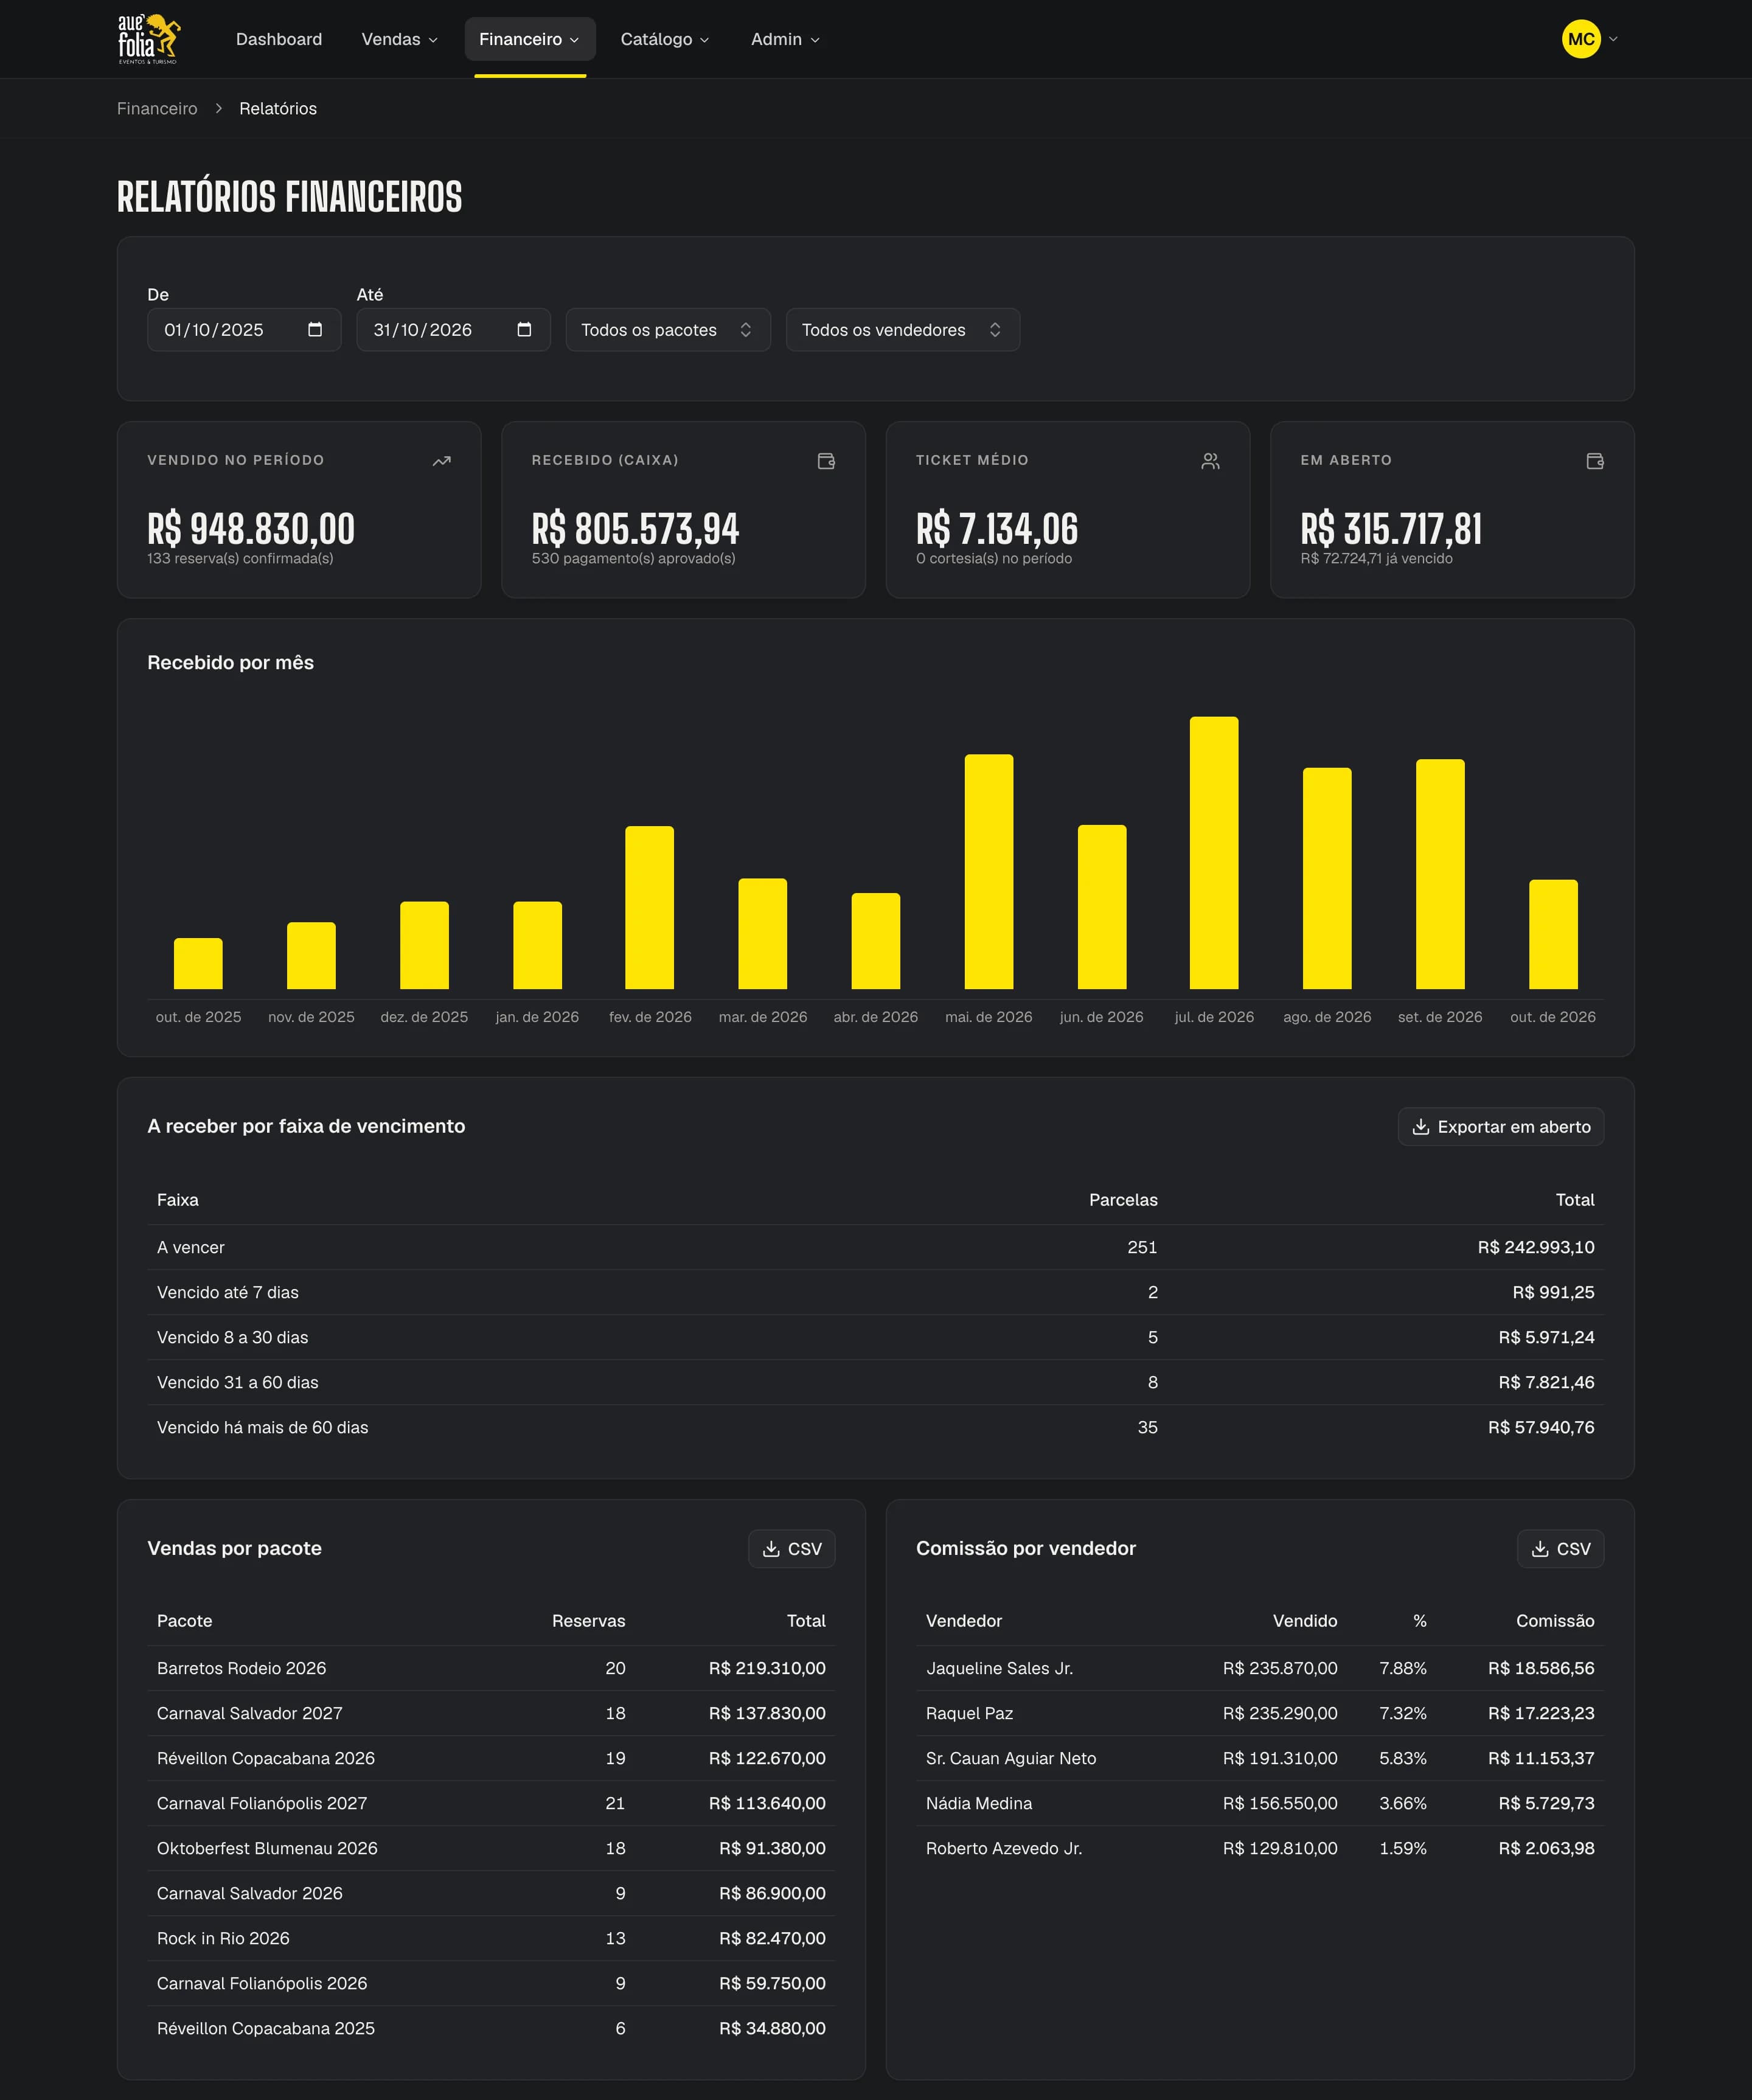Click 'R$ 2.063,98' commission value
The height and width of the screenshot is (2100, 1752).
coord(1546,1848)
